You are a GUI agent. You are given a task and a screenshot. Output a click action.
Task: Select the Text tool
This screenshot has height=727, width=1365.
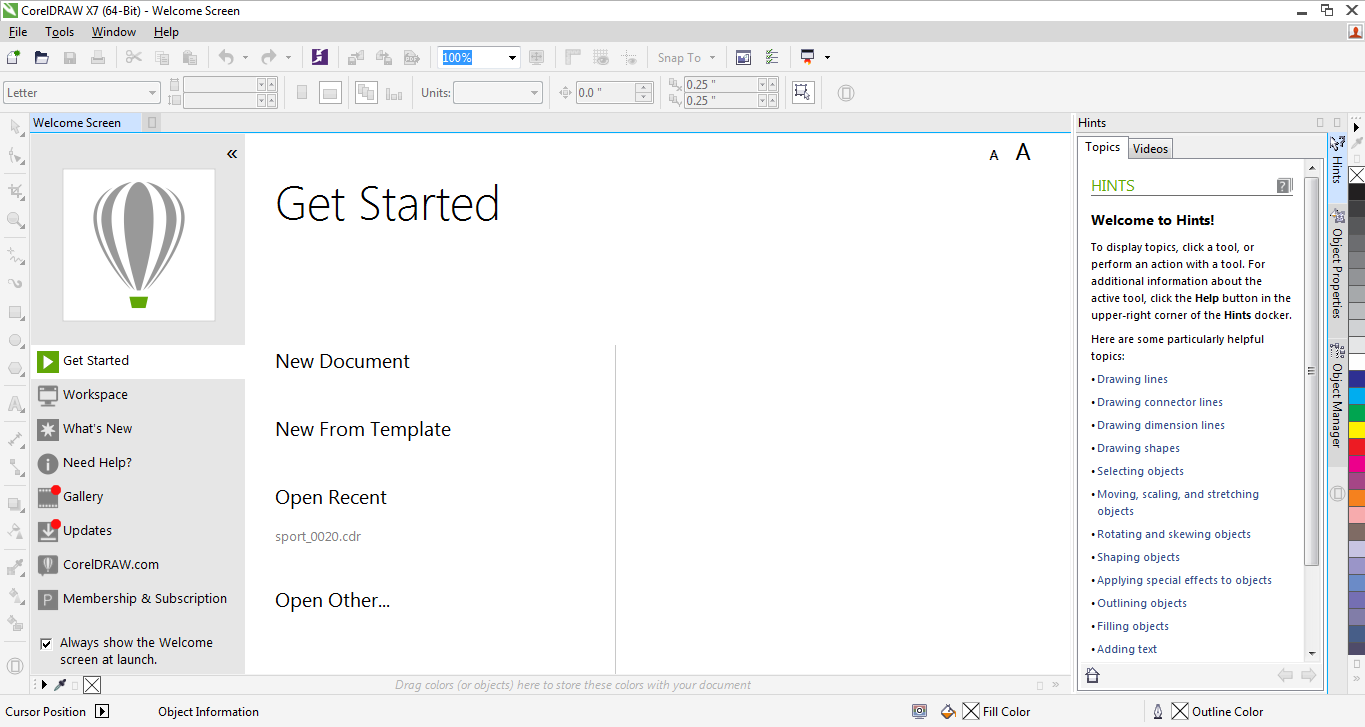(15, 405)
